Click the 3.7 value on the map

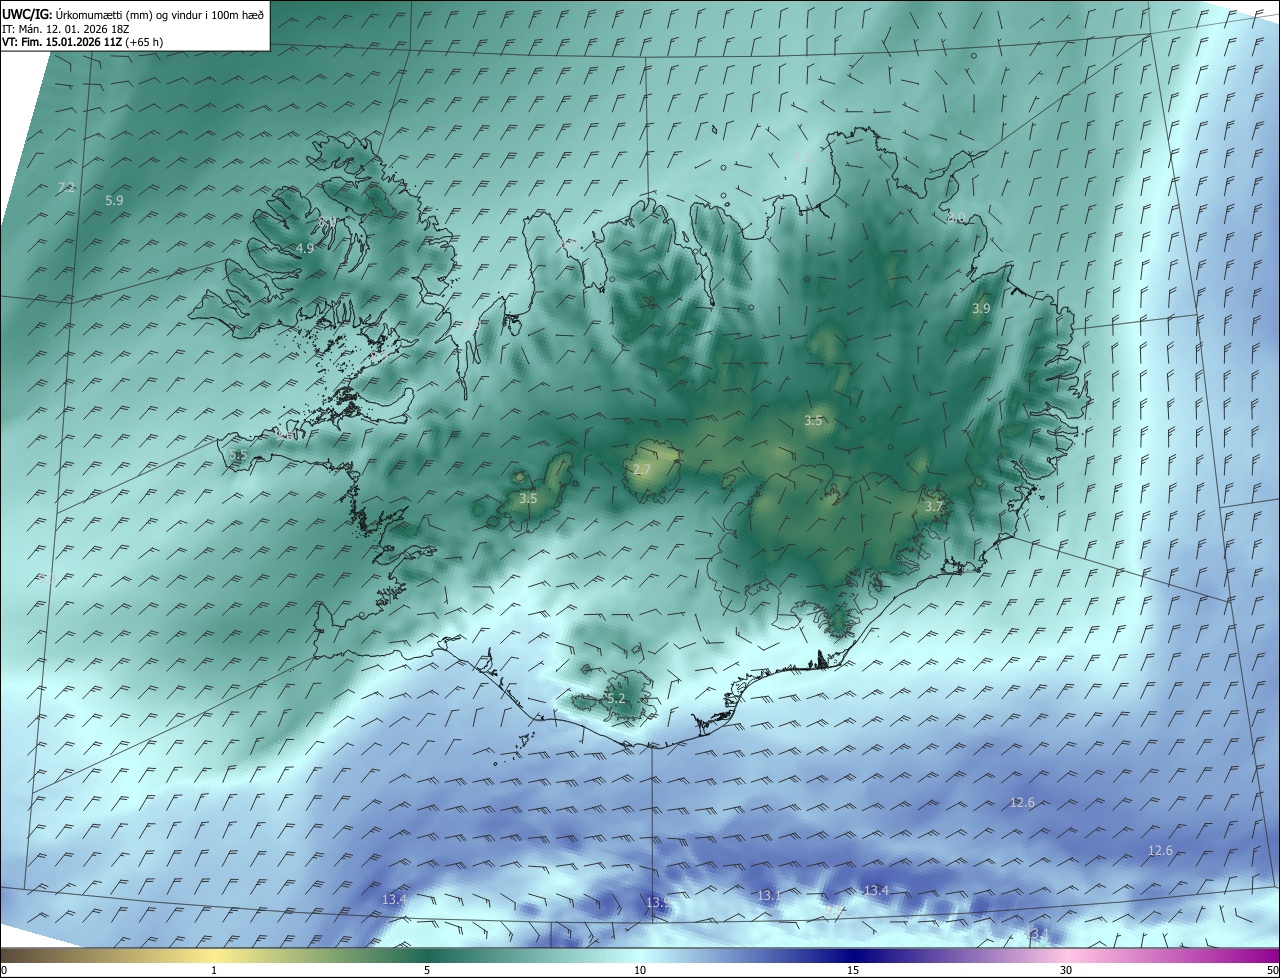click(934, 507)
